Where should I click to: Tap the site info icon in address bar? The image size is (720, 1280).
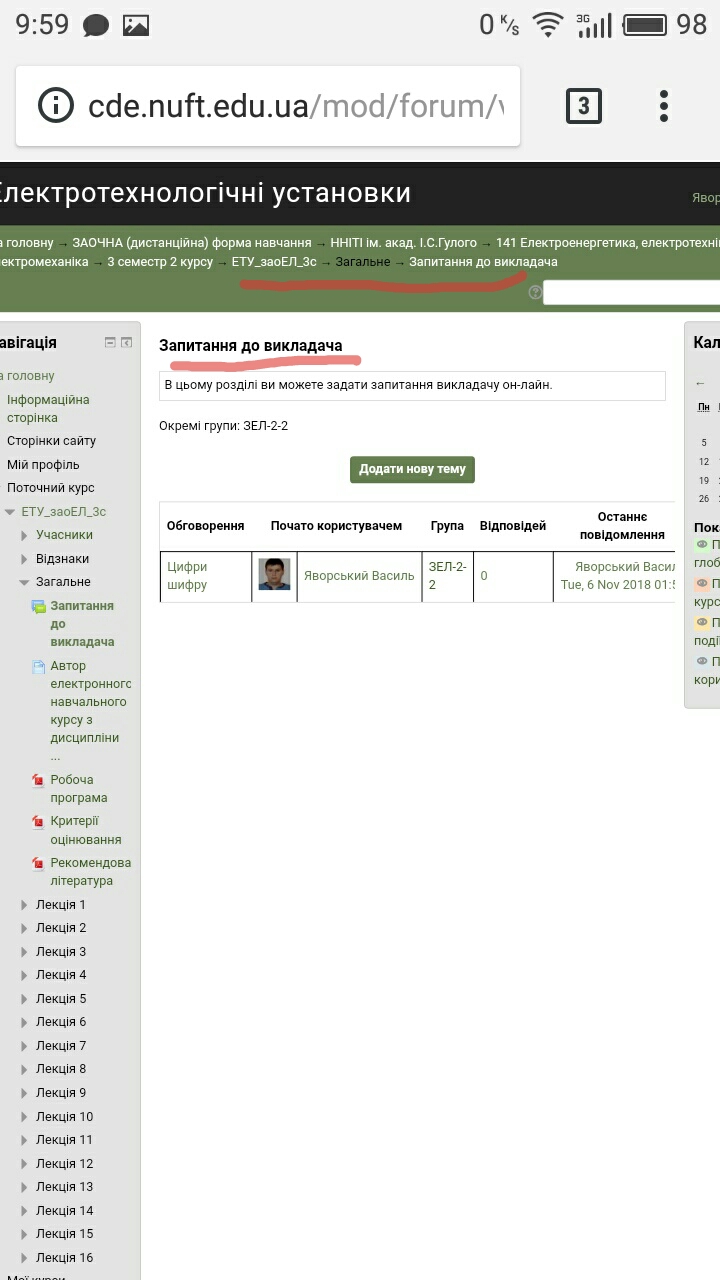point(56,106)
